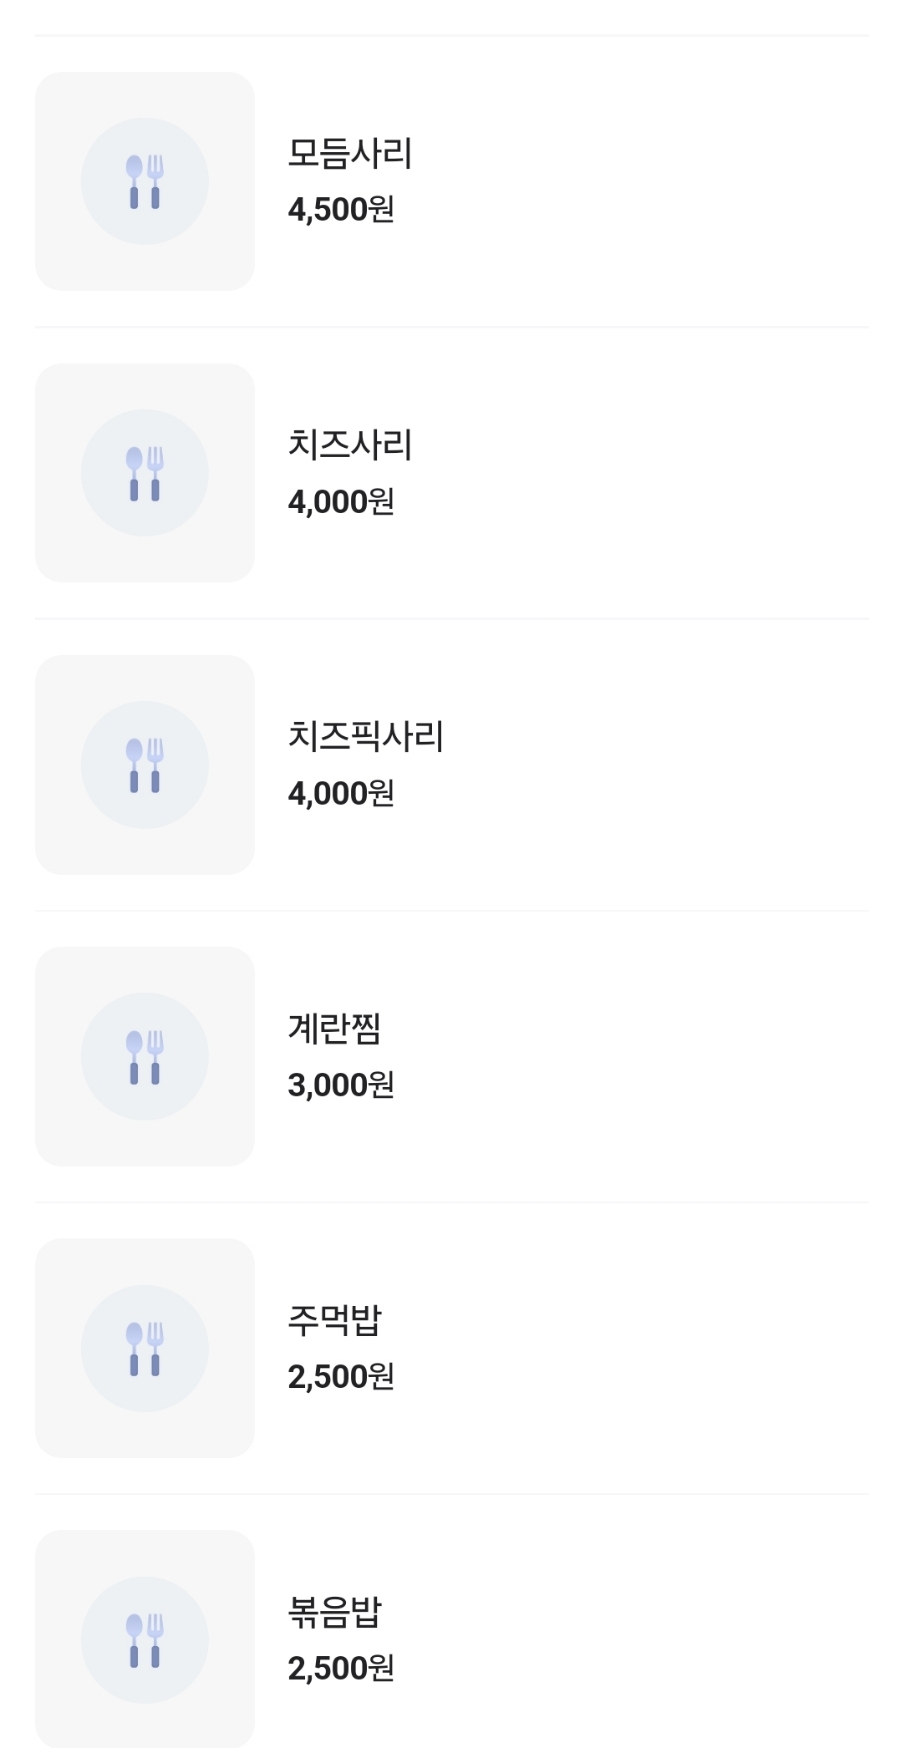The width and height of the screenshot is (900, 1748).
Task: Open the 모듬사리 menu item name
Action: [350, 153]
